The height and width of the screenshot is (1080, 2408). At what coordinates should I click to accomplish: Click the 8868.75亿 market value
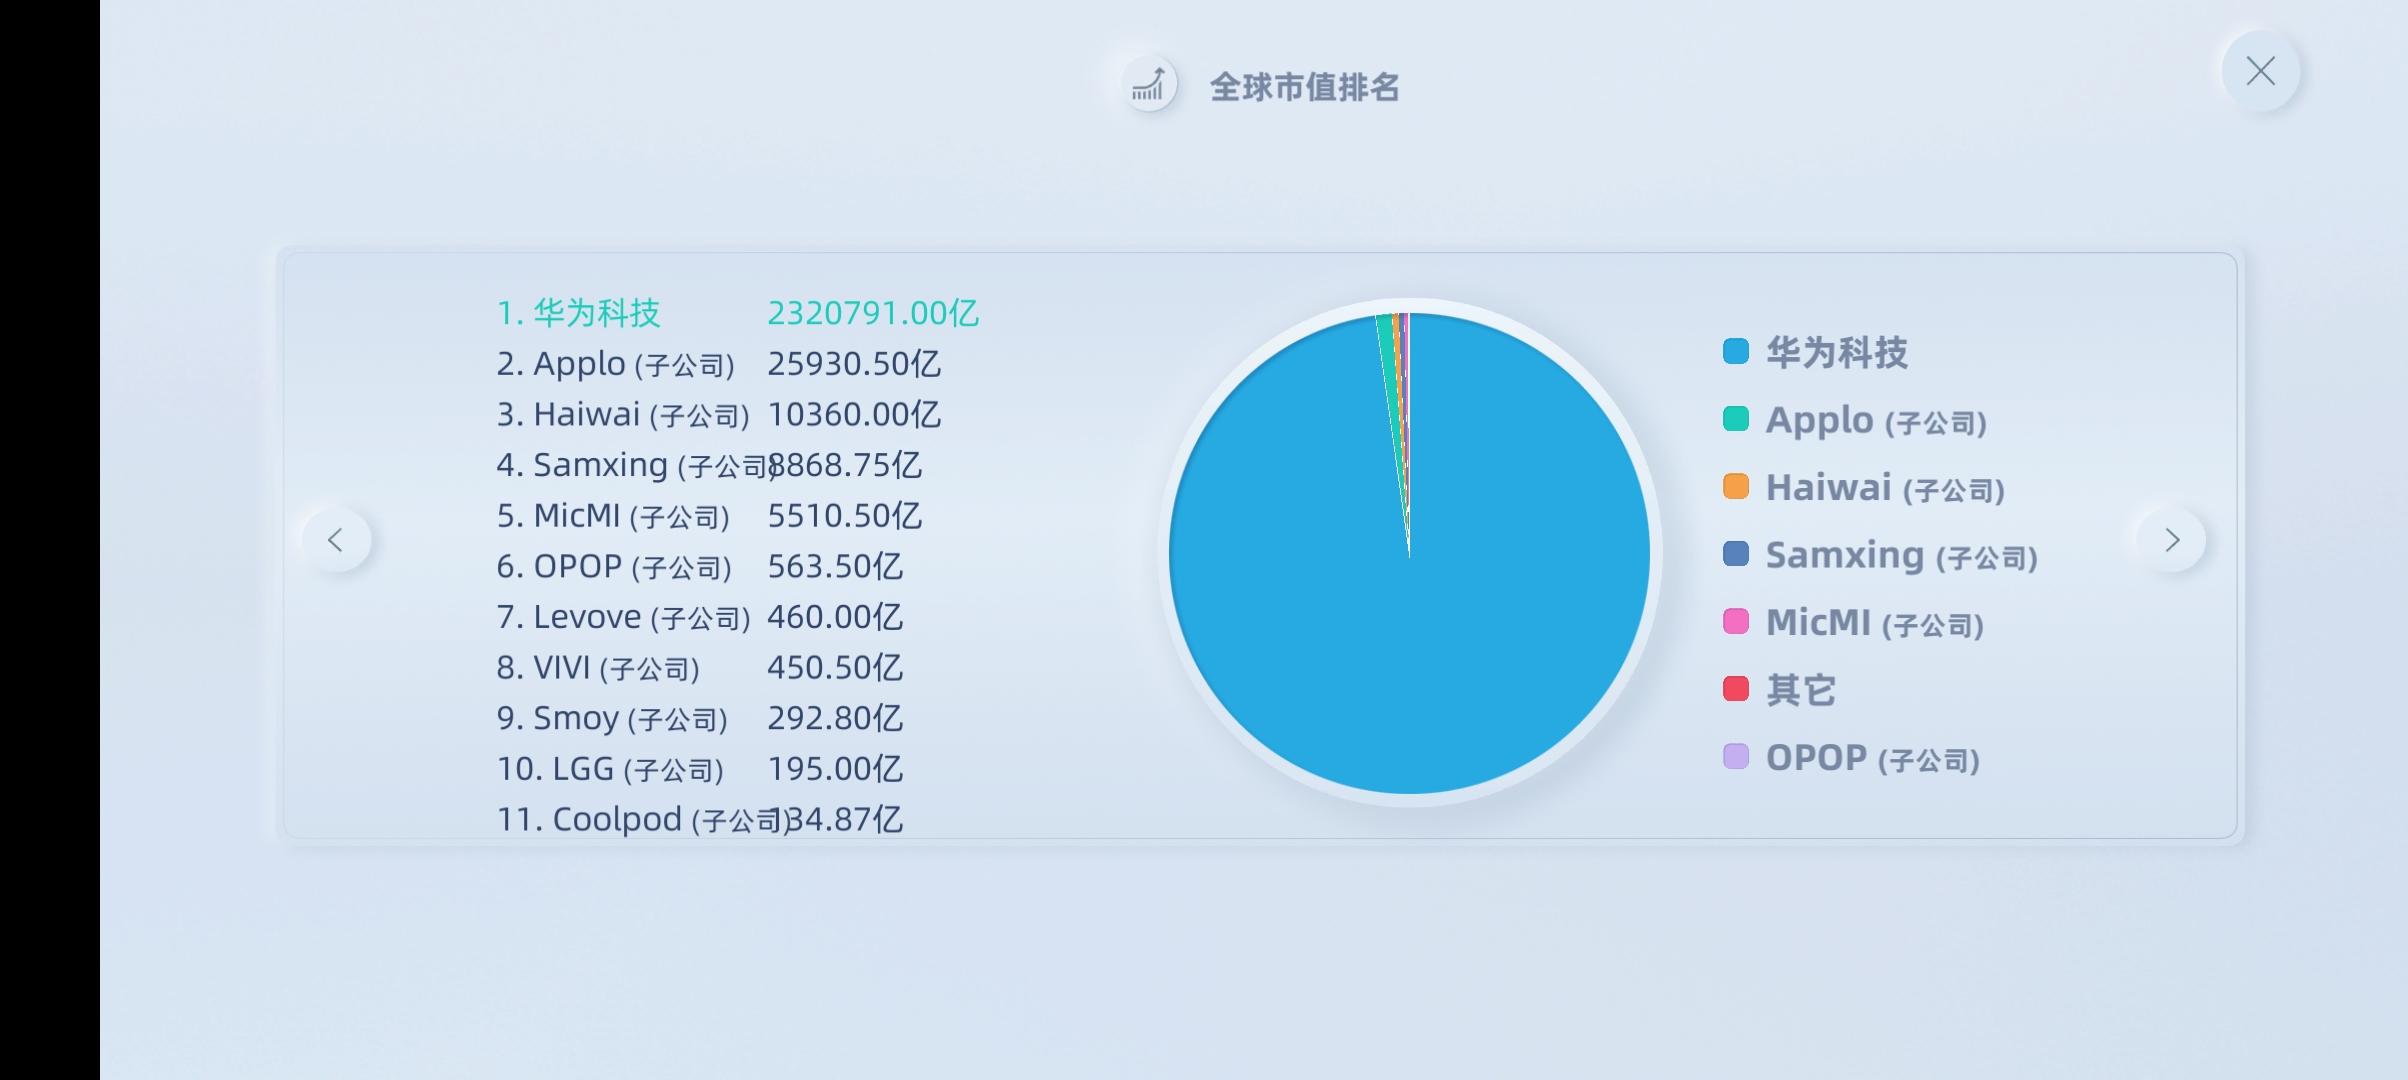(846, 465)
